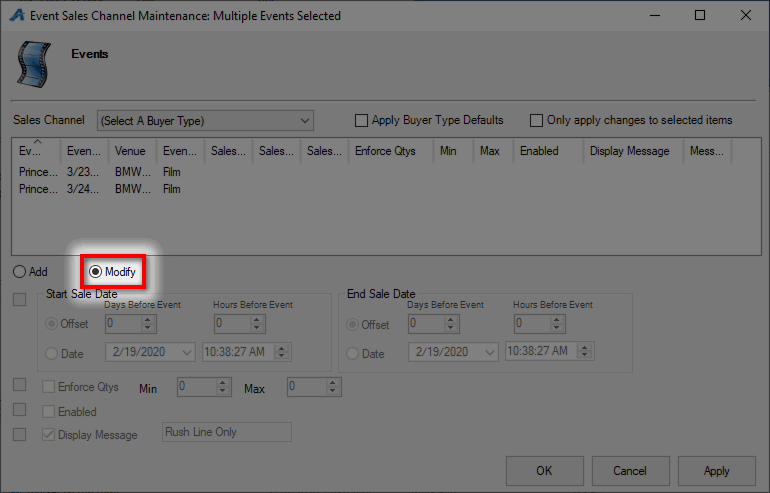Tick the apply checkbox left of Enforce Qtys
This screenshot has width=770, height=493.
20,385
